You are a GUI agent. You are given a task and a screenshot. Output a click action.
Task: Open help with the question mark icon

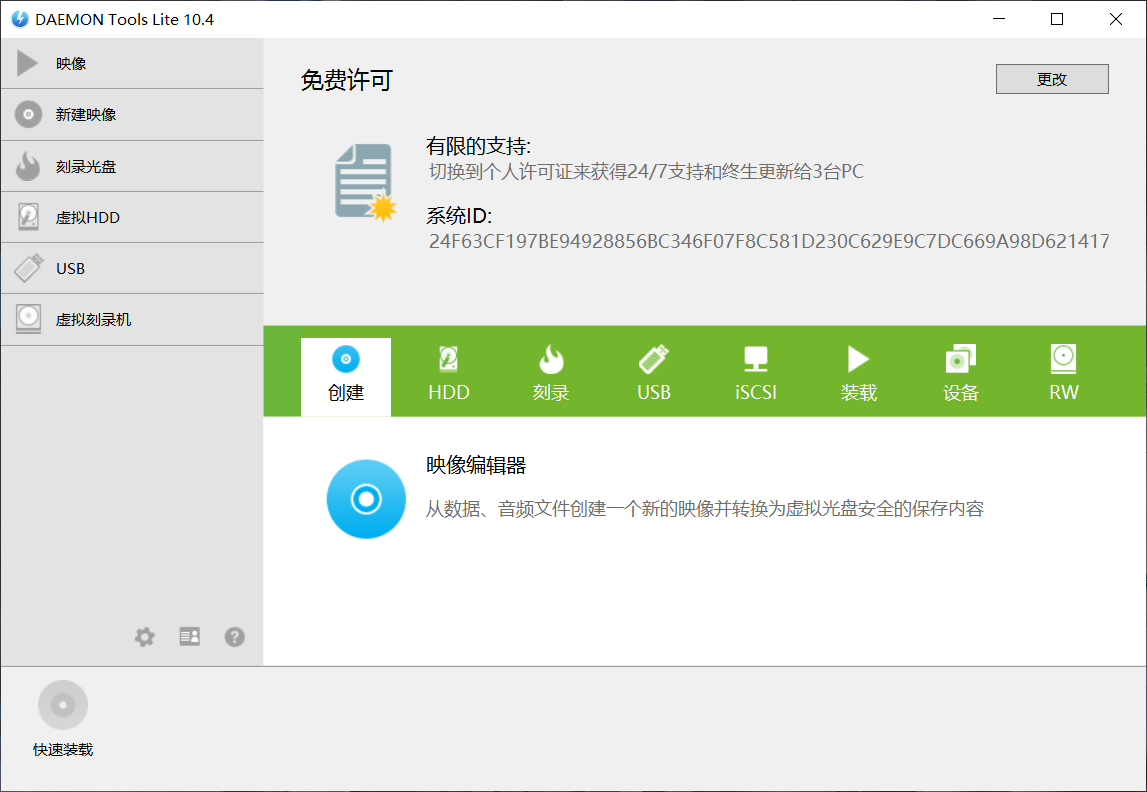(x=234, y=637)
